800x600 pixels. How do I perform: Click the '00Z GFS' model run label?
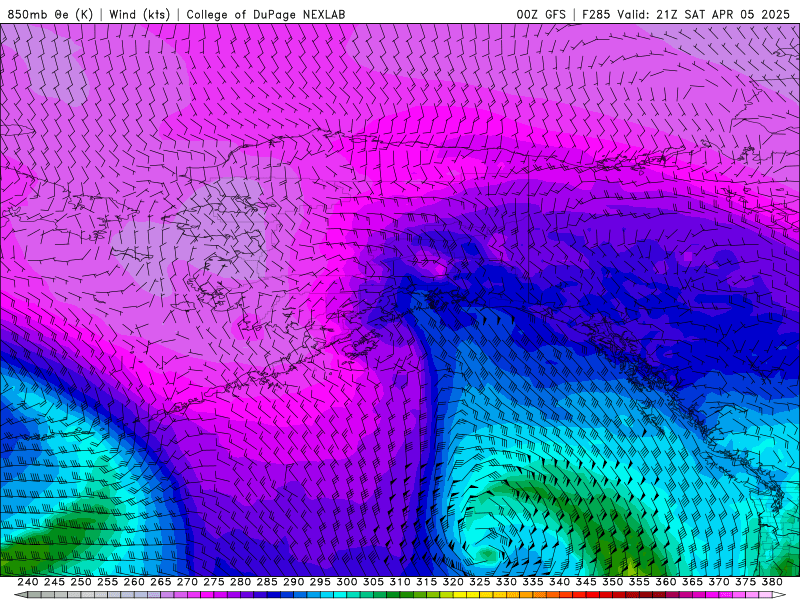point(541,14)
